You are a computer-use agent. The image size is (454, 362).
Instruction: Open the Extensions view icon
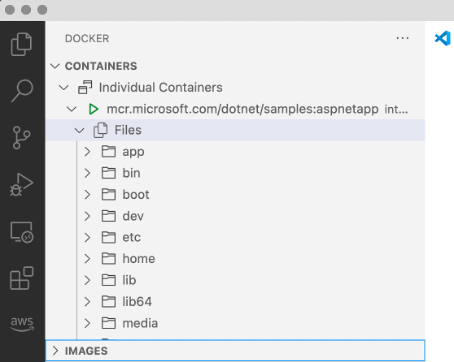pyautogui.click(x=22, y=278)
